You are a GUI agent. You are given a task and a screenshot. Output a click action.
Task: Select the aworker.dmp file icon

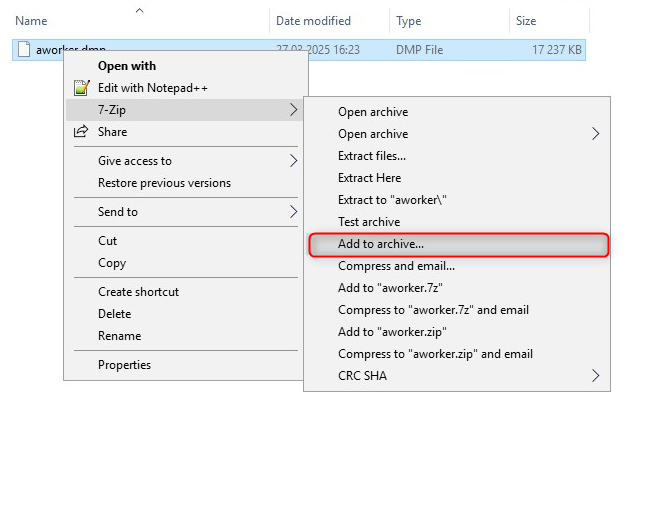(23, 50)
